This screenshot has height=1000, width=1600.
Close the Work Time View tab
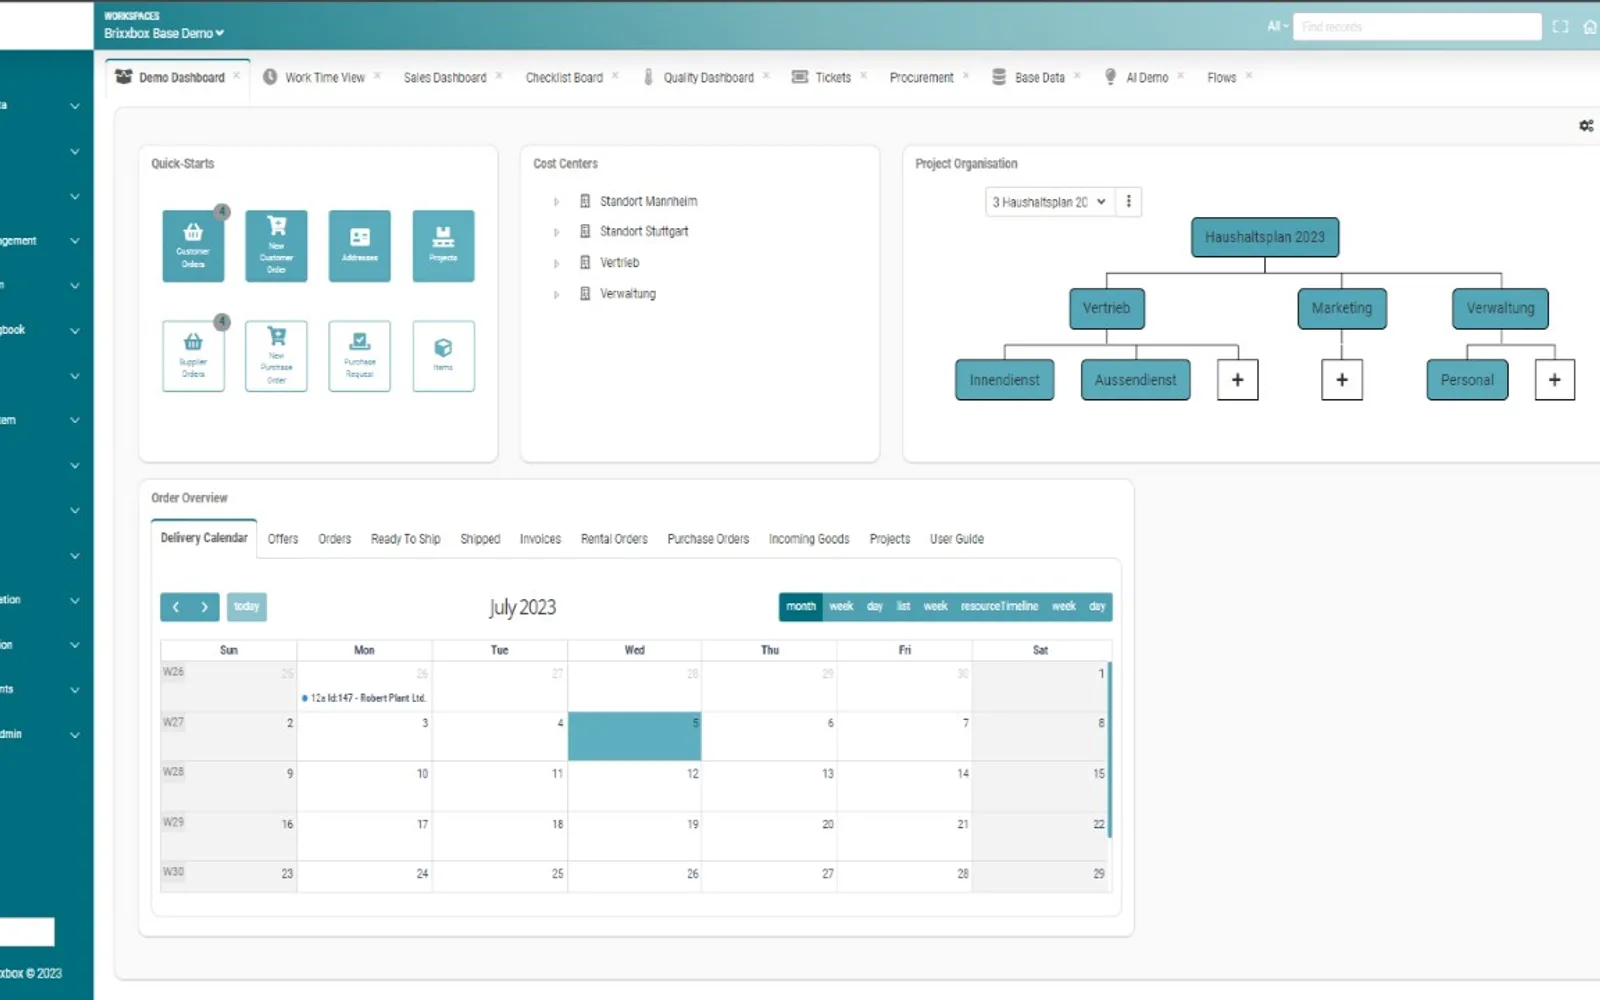click(x=377, y=76)
